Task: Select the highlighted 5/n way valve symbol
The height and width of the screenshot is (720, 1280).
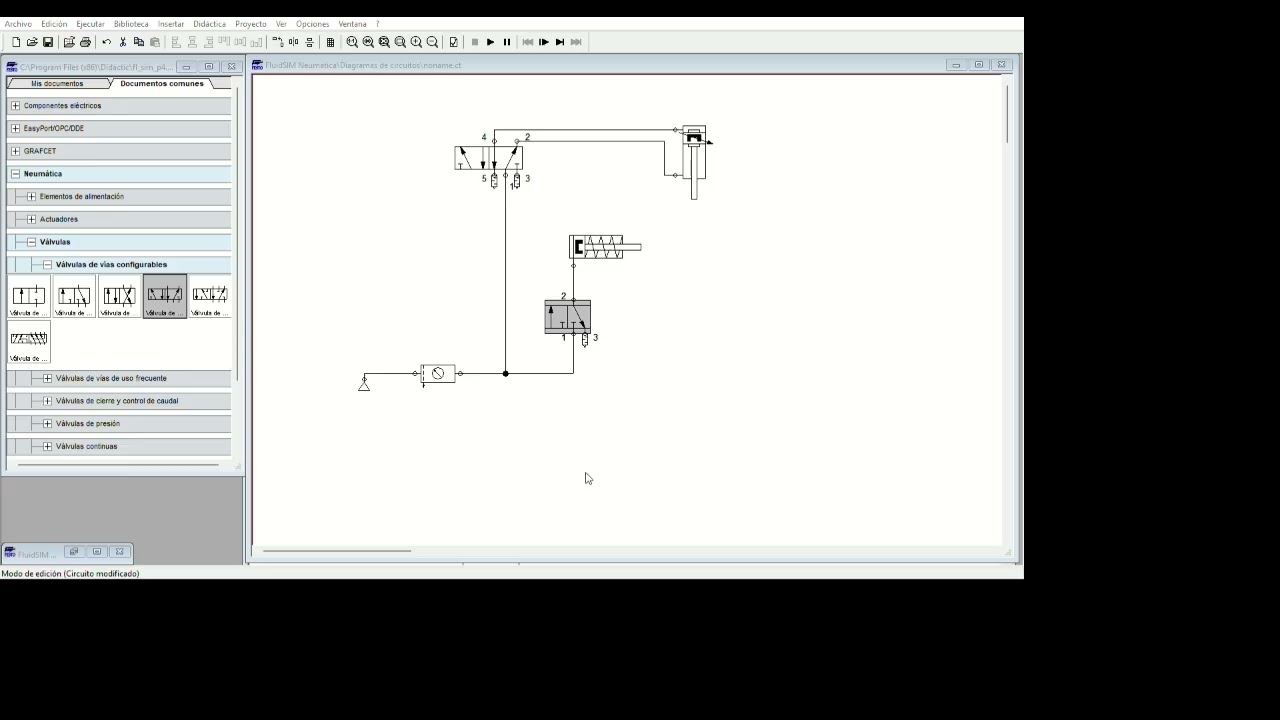Action: click(x=165, y=297)
